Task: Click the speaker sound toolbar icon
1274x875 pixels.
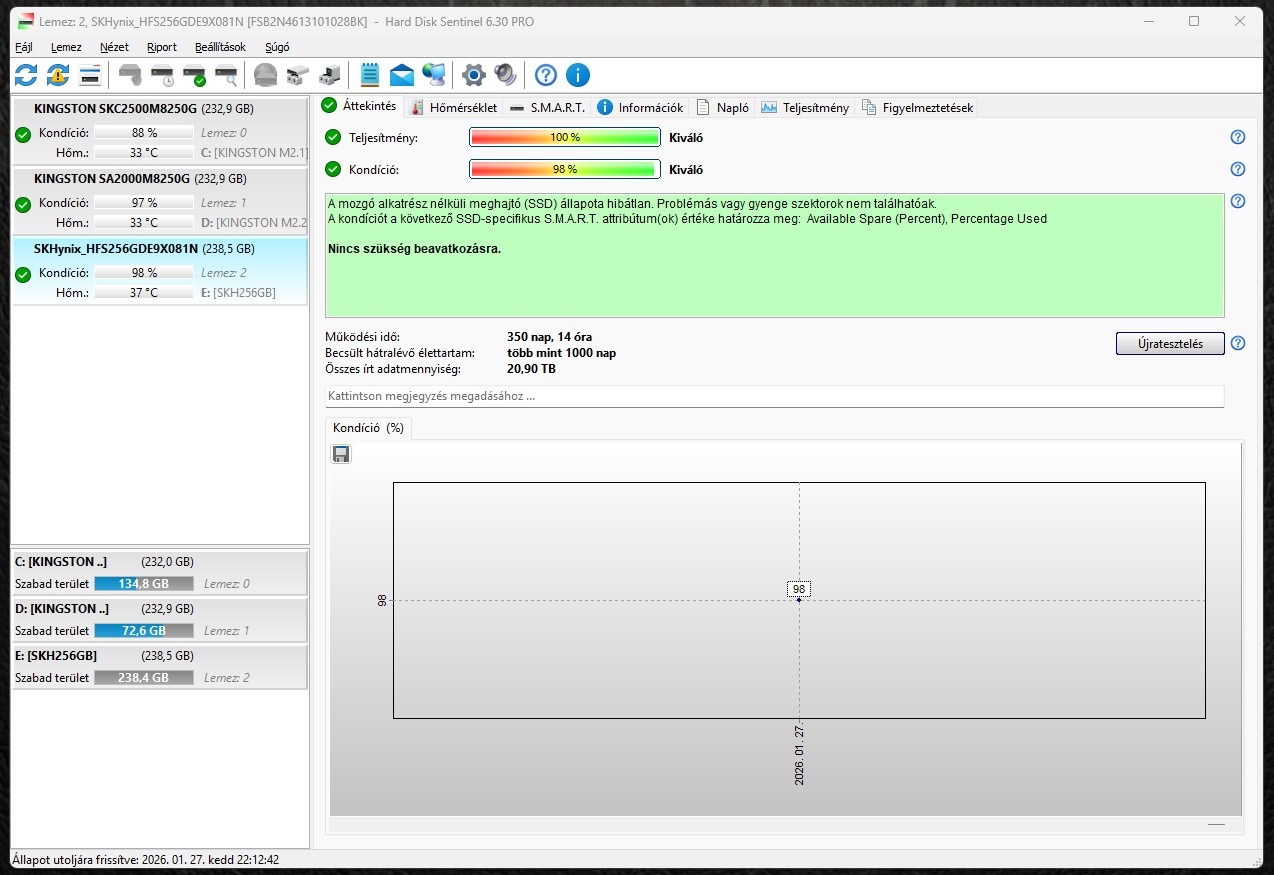Action: 505,75
